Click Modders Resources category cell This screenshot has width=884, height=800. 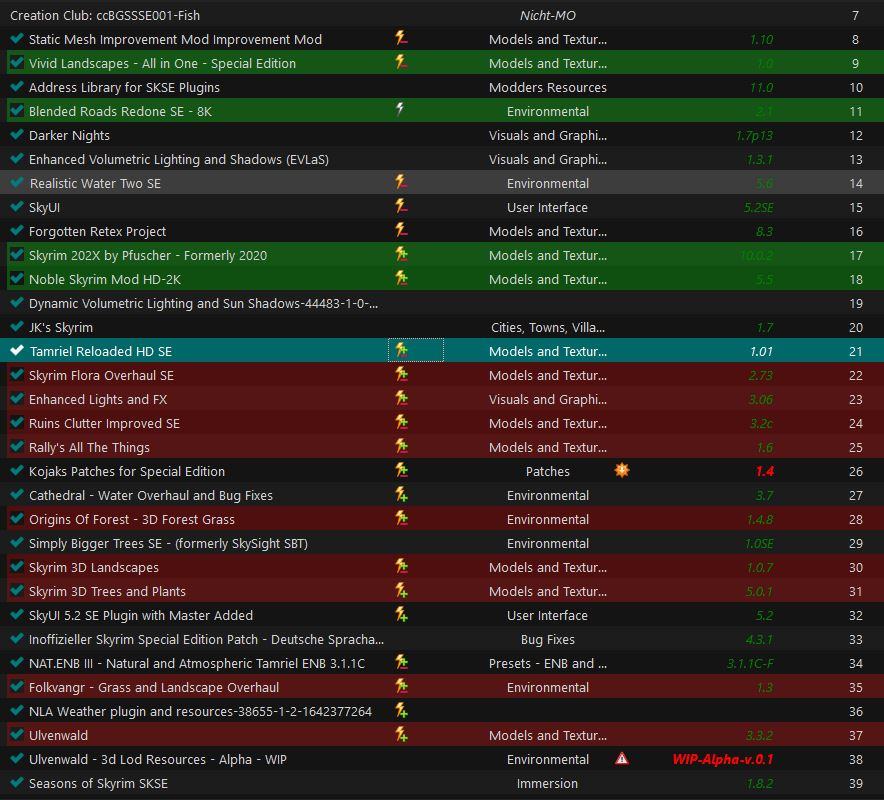548,87
